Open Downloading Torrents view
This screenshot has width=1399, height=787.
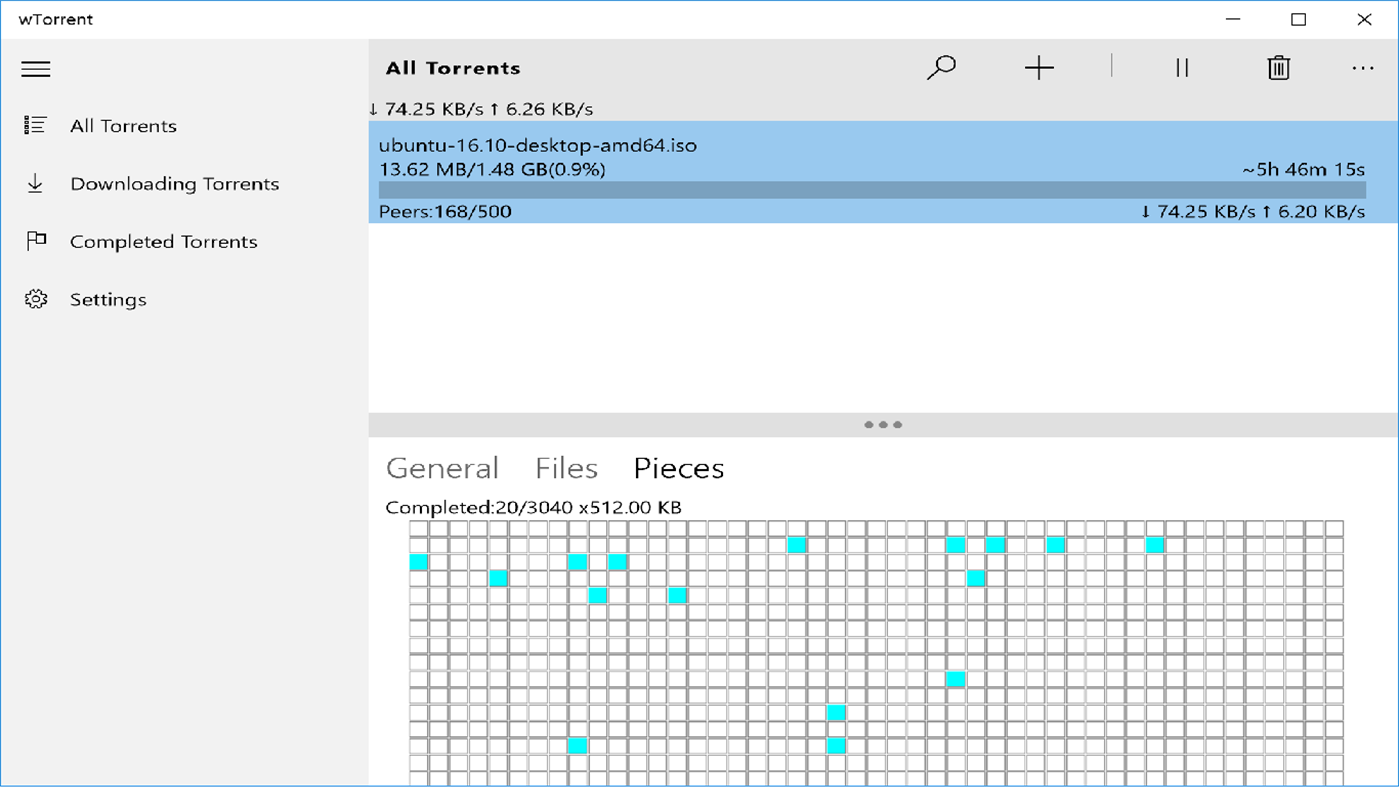174,183
